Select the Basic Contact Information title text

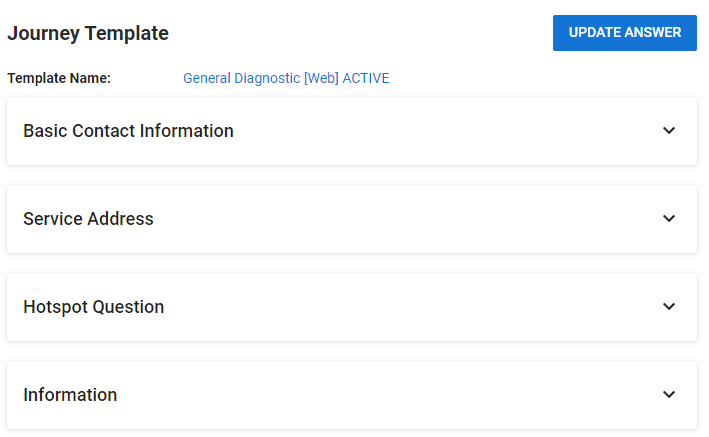(128, 131)
